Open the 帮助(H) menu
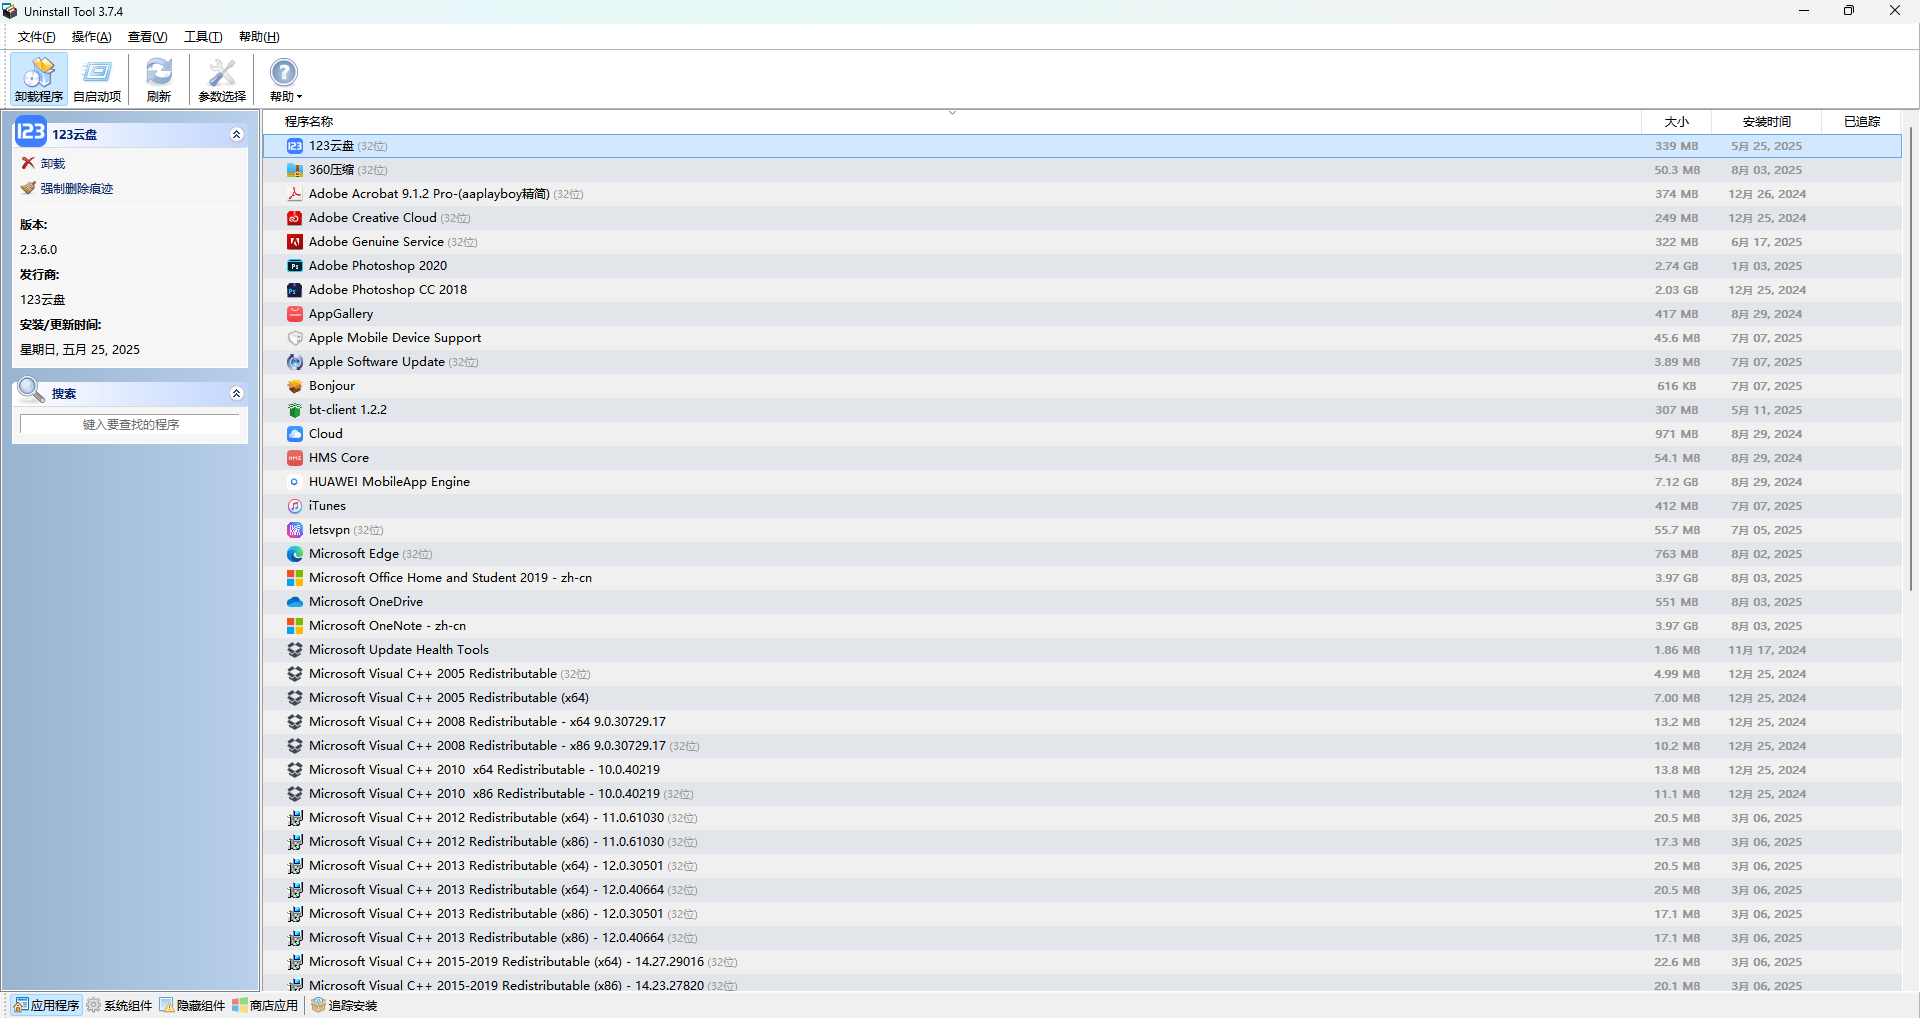The width and height of the screenshot is (1920, 1018). (x=259, y=37)
